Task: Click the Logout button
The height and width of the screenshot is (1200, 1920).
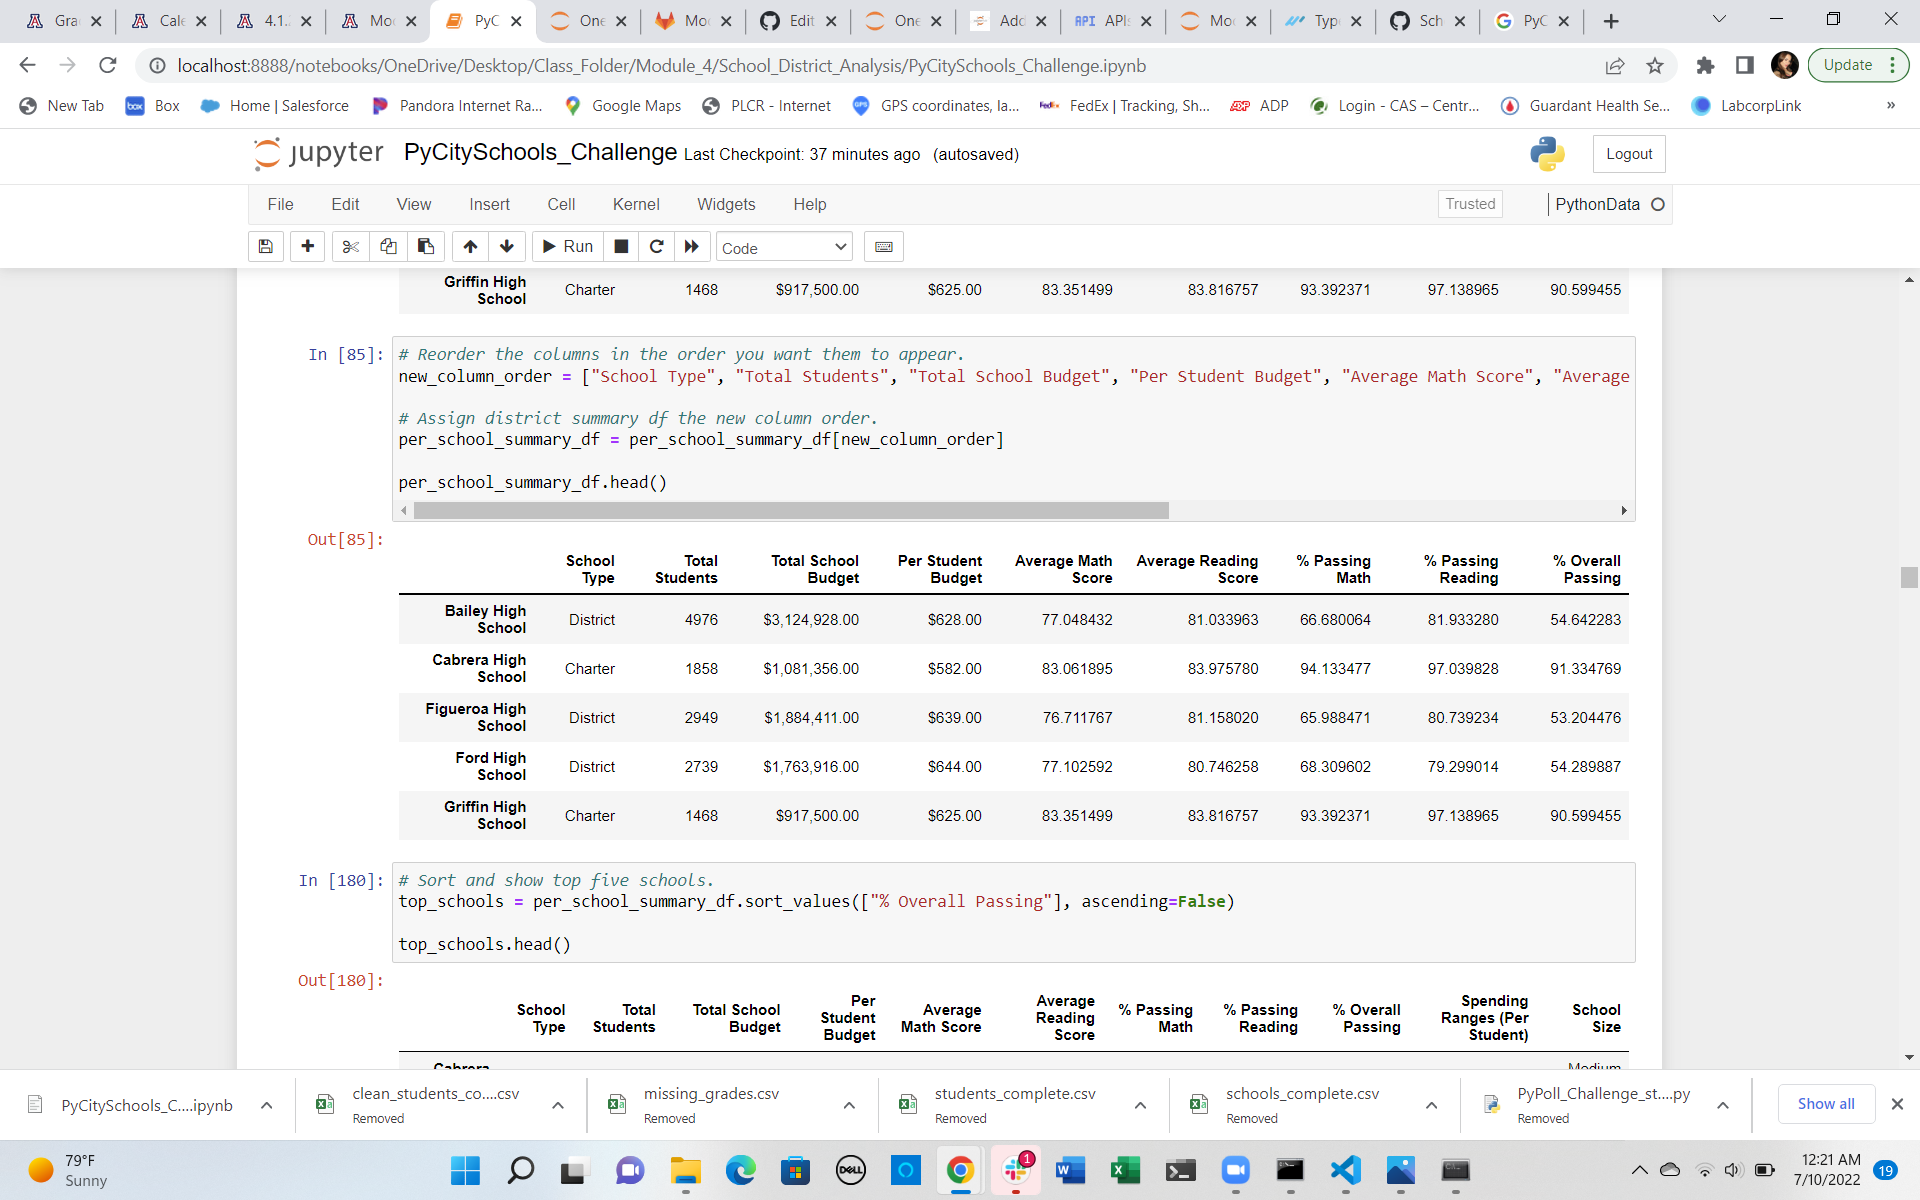Action: pos(1628,153)
